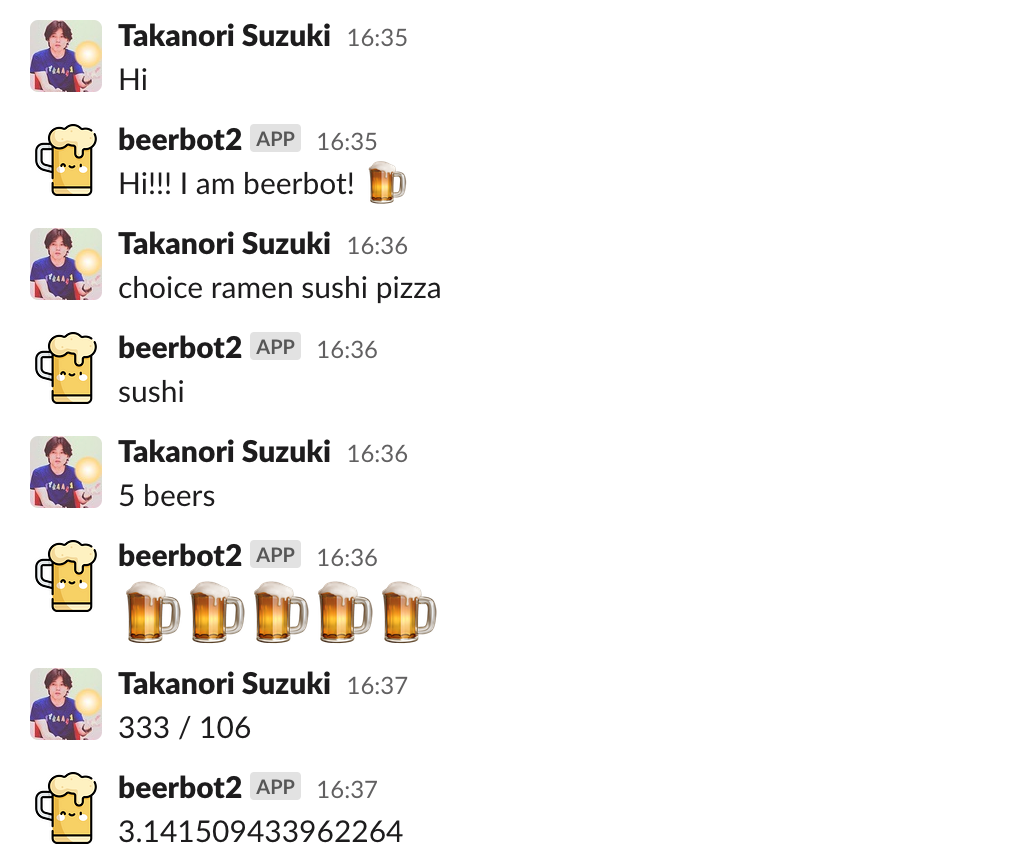Viewport: 1018px width, 860px height.
Task: Click the APP badge above the beer emoji row
Action: [x=276, y=555]
